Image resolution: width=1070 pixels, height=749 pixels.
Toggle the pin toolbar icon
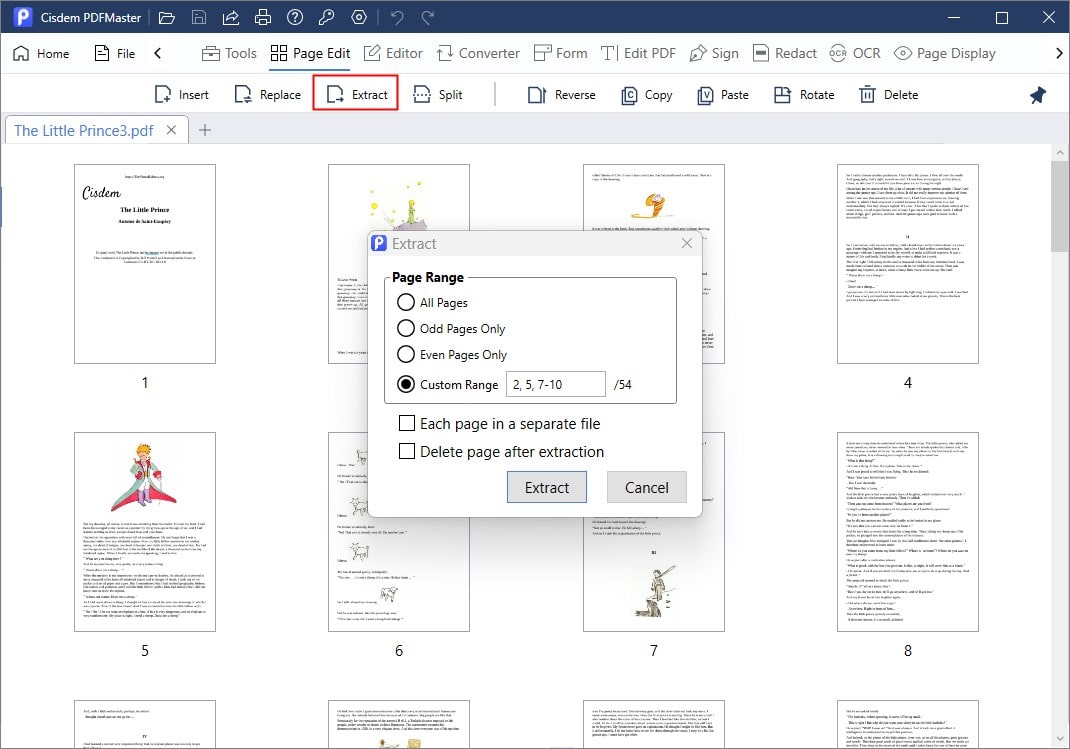click(x=1037, y=95)
